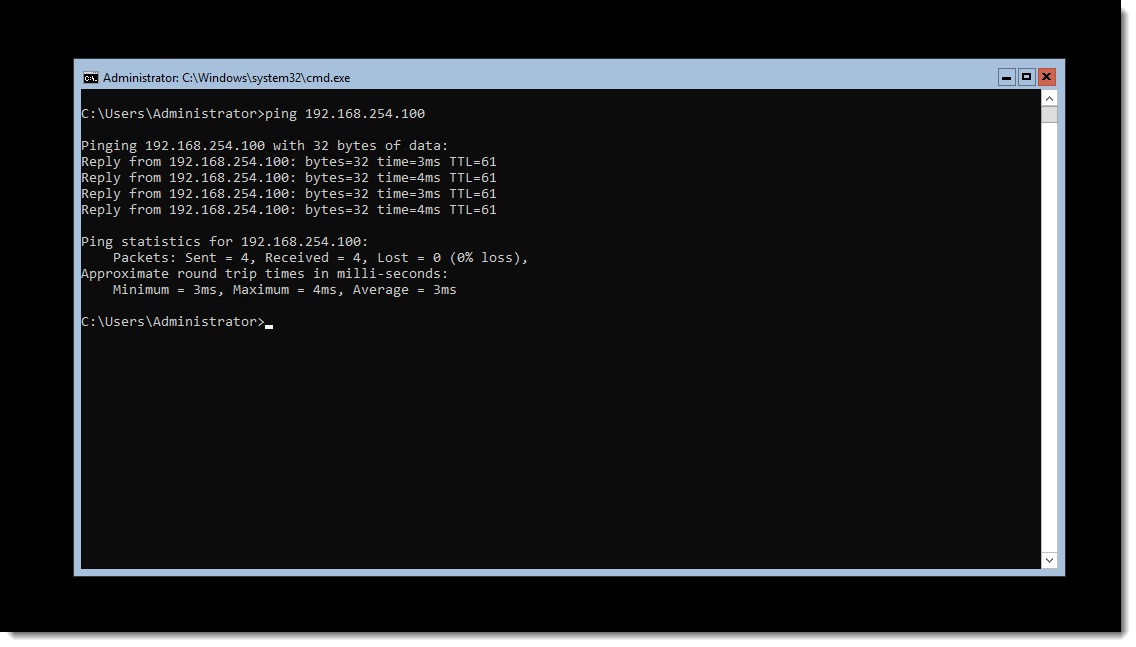Click the 'Packets: Sent = 4' line

320,257
